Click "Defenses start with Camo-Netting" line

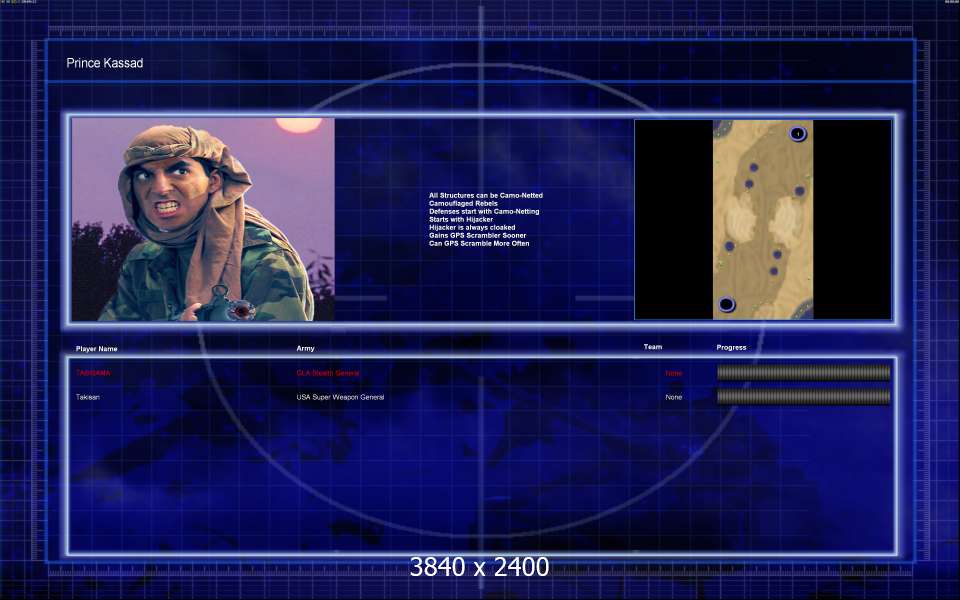point(484,211)
